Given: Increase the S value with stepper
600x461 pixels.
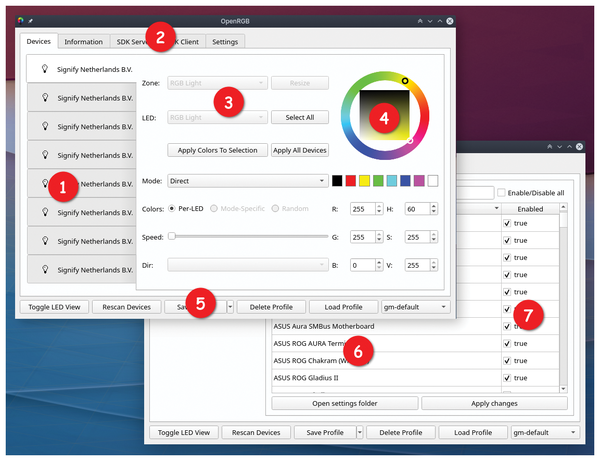Looking at the screenshot, I should 434,235.
